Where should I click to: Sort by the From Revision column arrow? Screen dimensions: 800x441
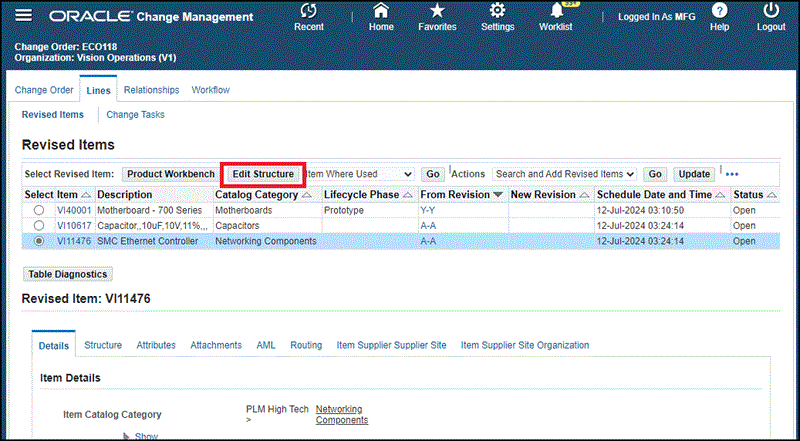click(498, 195)
